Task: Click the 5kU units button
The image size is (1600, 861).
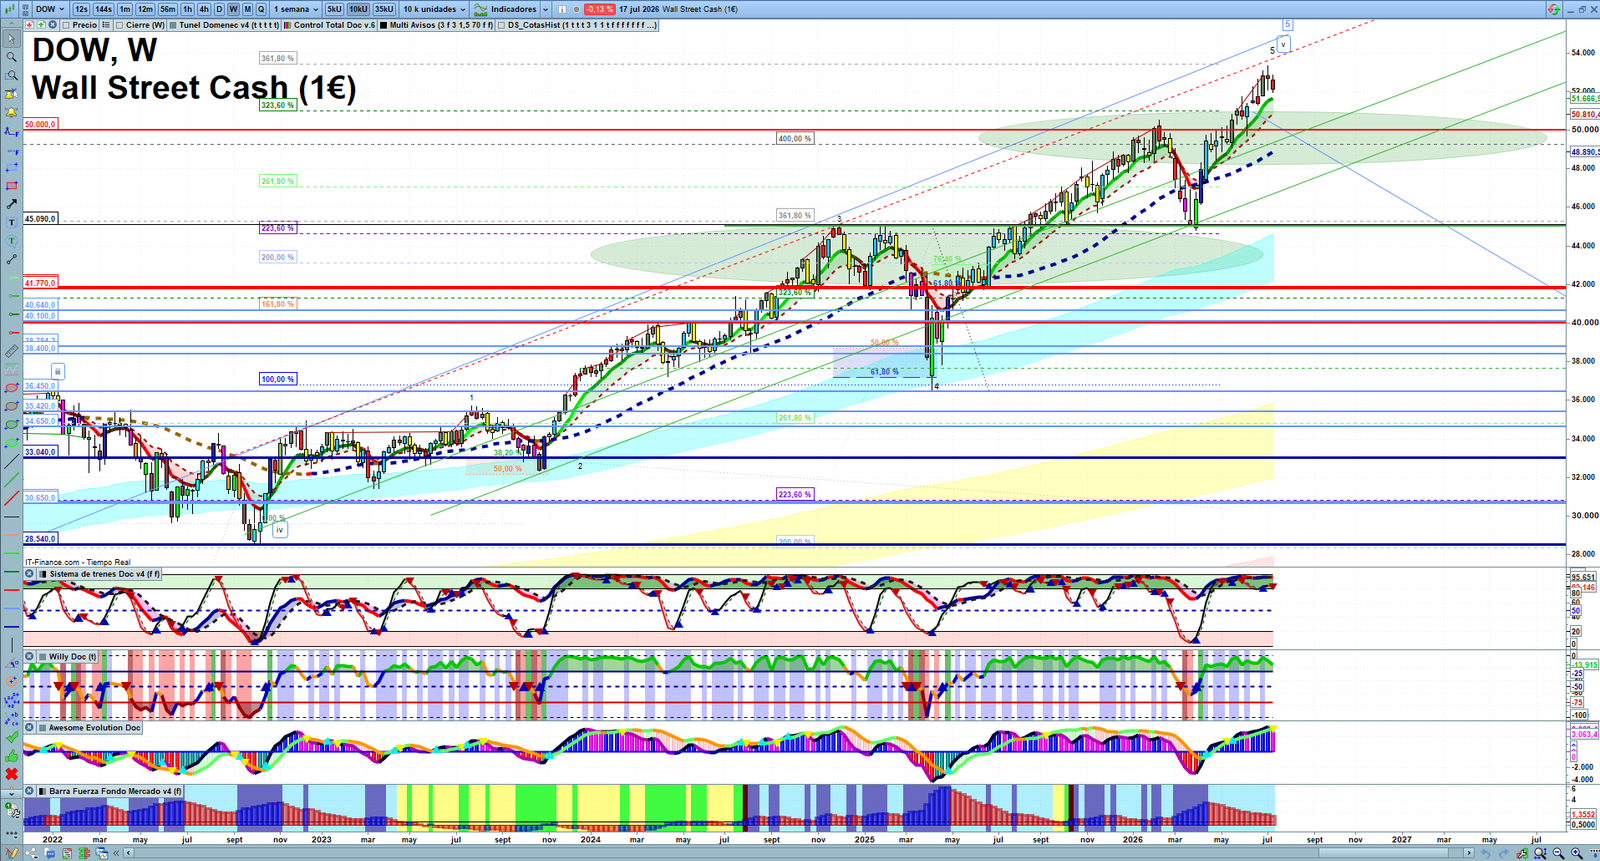Action: (334, 9)
